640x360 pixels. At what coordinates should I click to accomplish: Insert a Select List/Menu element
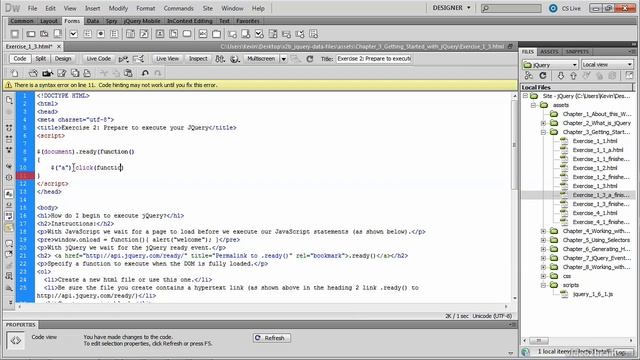(130, 34)
